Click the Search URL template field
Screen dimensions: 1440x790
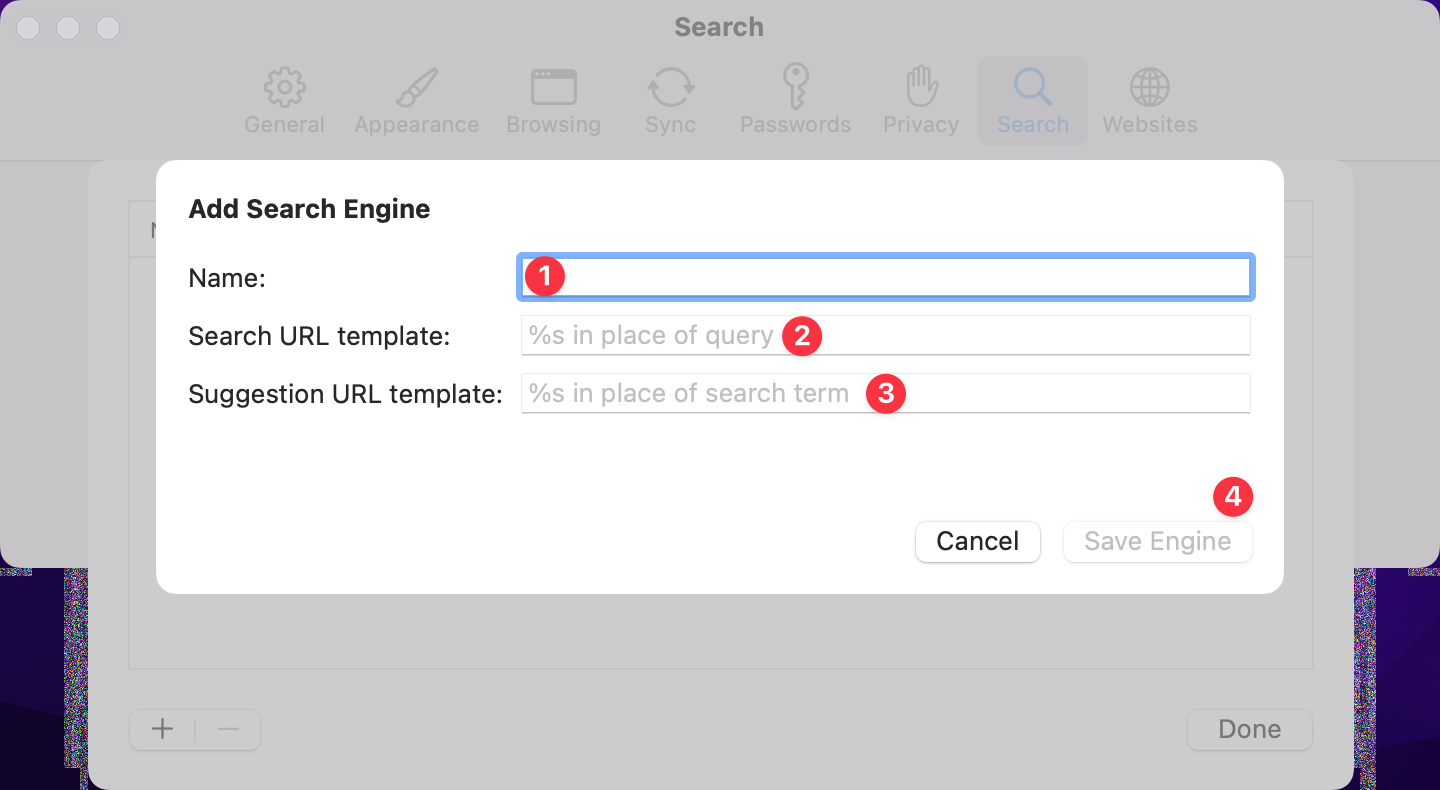pos(885,335)
